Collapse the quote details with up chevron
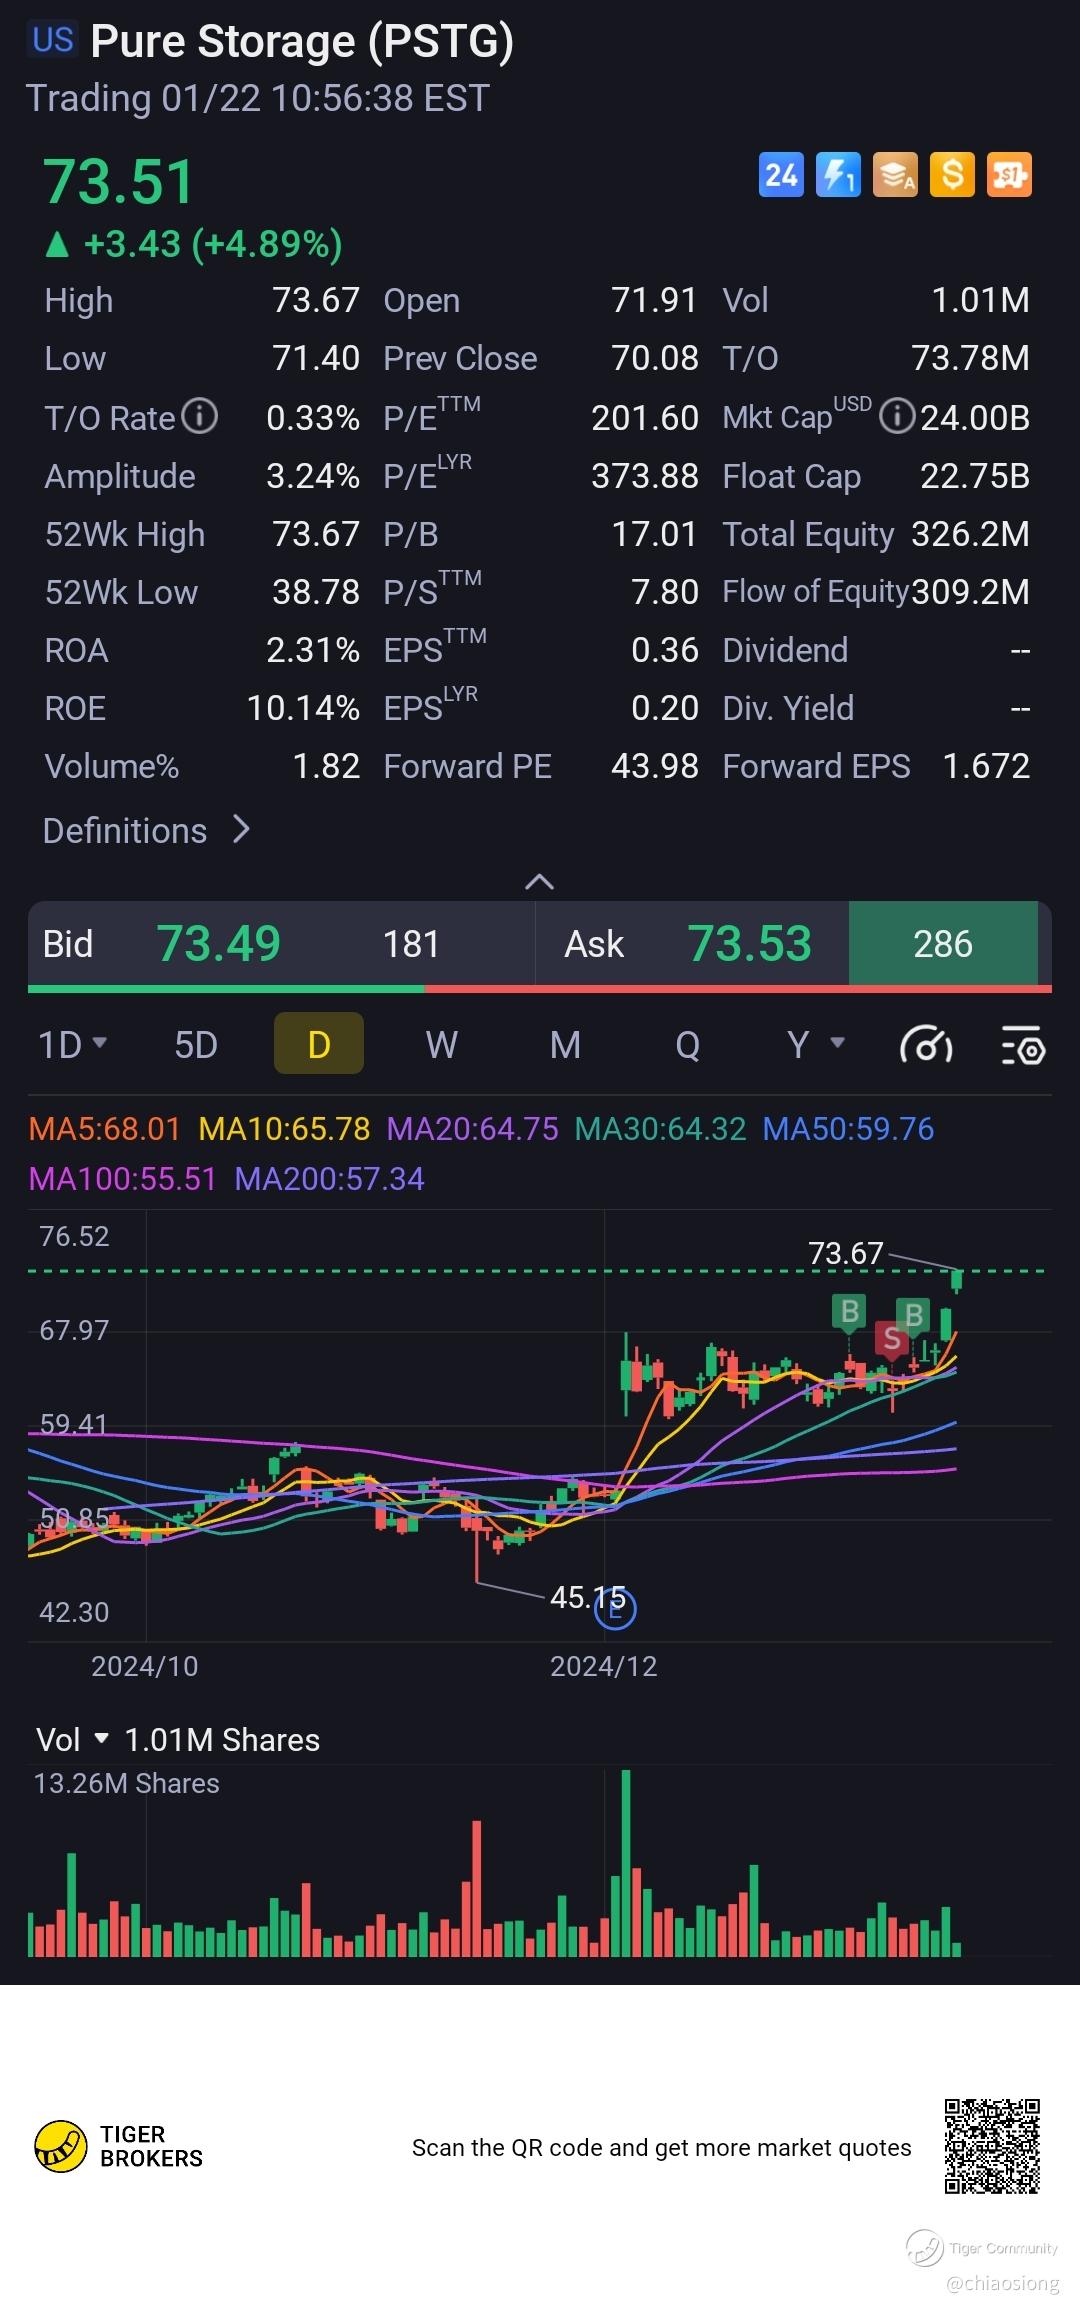The height and width of the screenshot is (2308, 1080). (540, 881)
